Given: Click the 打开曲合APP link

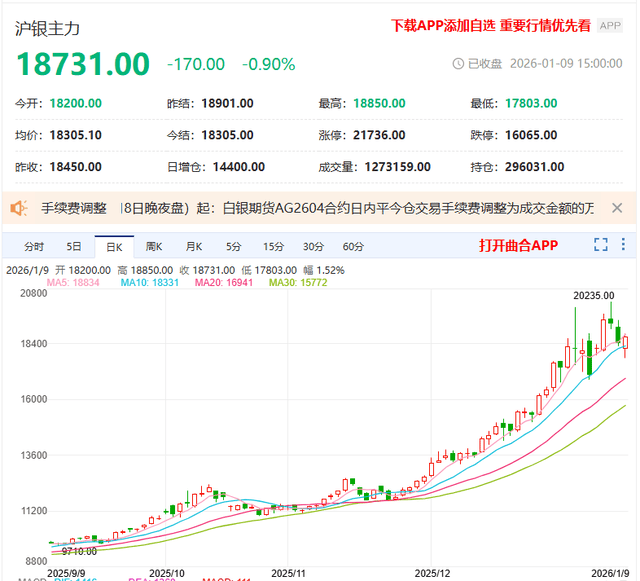Looking at the screenshot, I should [517, 245].
